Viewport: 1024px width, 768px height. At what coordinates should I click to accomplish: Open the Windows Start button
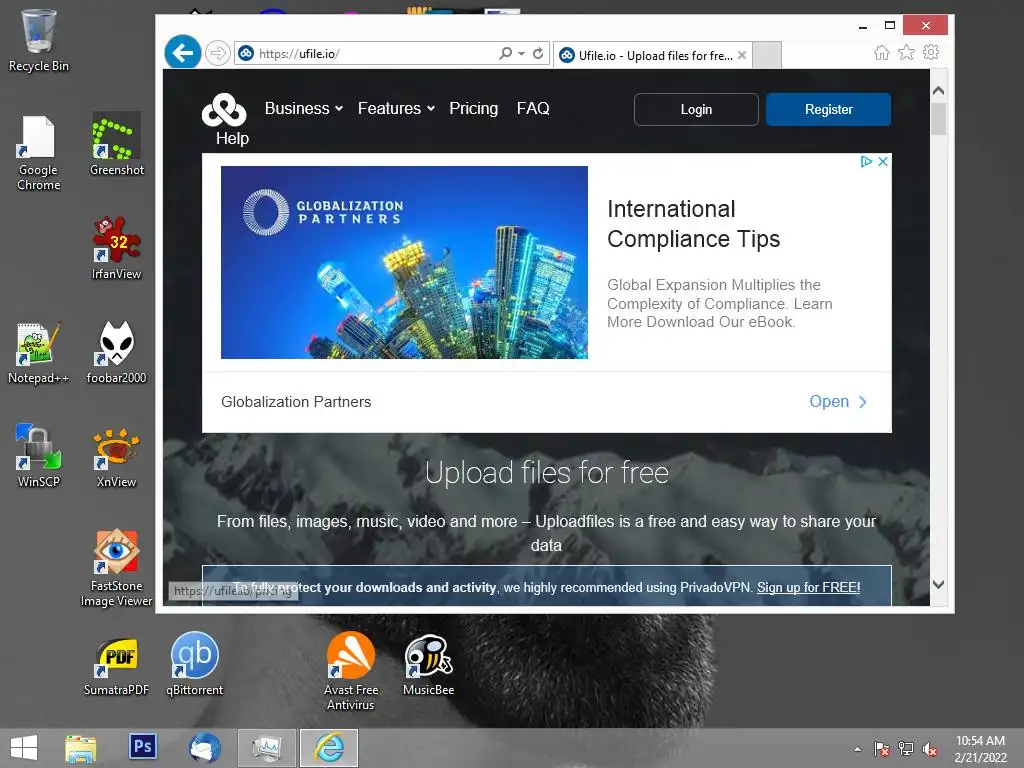pos(24,748)
